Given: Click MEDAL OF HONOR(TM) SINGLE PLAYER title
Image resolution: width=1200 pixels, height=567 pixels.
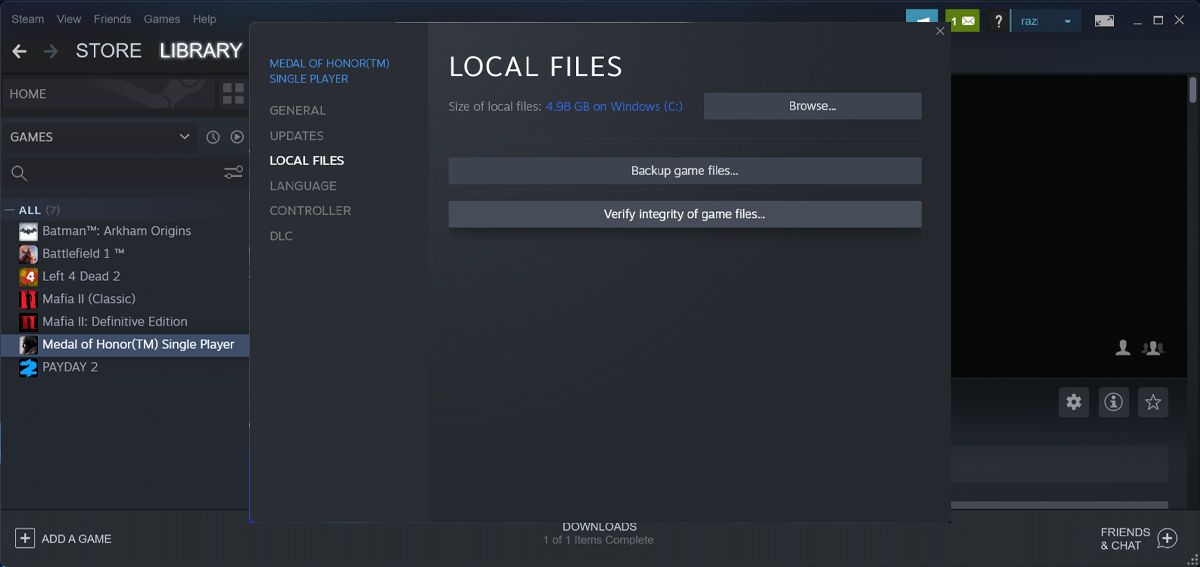Looking at the screenshot, I should tap(329, 71).
